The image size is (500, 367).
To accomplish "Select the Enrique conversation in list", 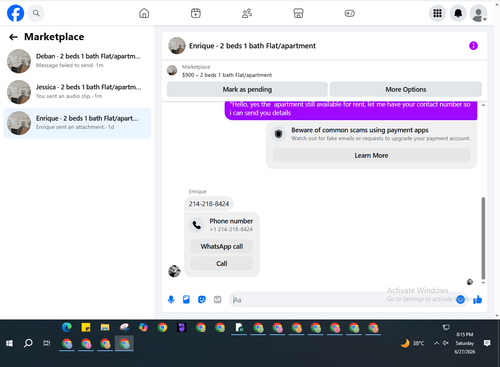I will click(x=77, y=123).
